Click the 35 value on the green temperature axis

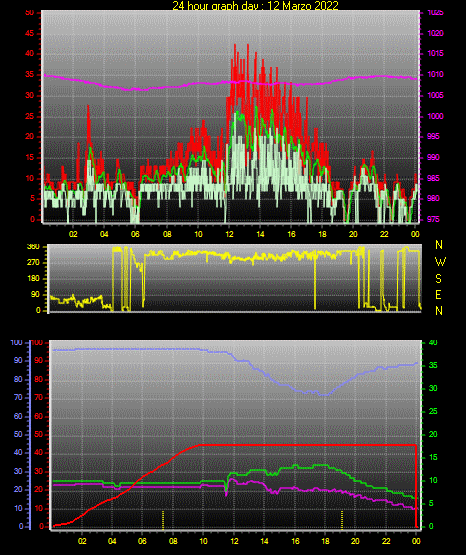pyautogui.click(x=433, y=366)
